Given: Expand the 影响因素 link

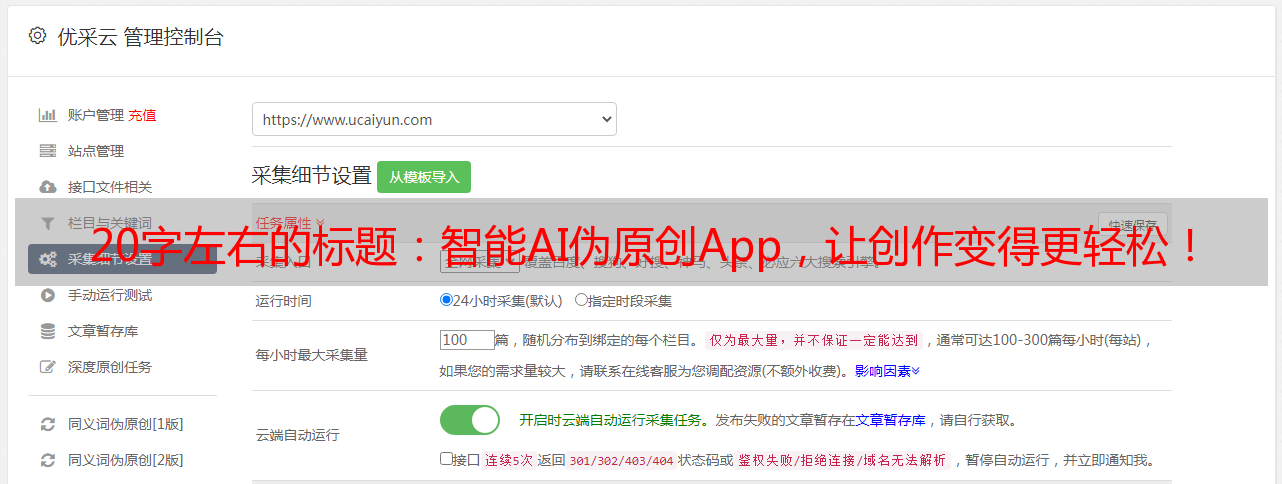Looking at the screenshot, I should coord(887,371).
